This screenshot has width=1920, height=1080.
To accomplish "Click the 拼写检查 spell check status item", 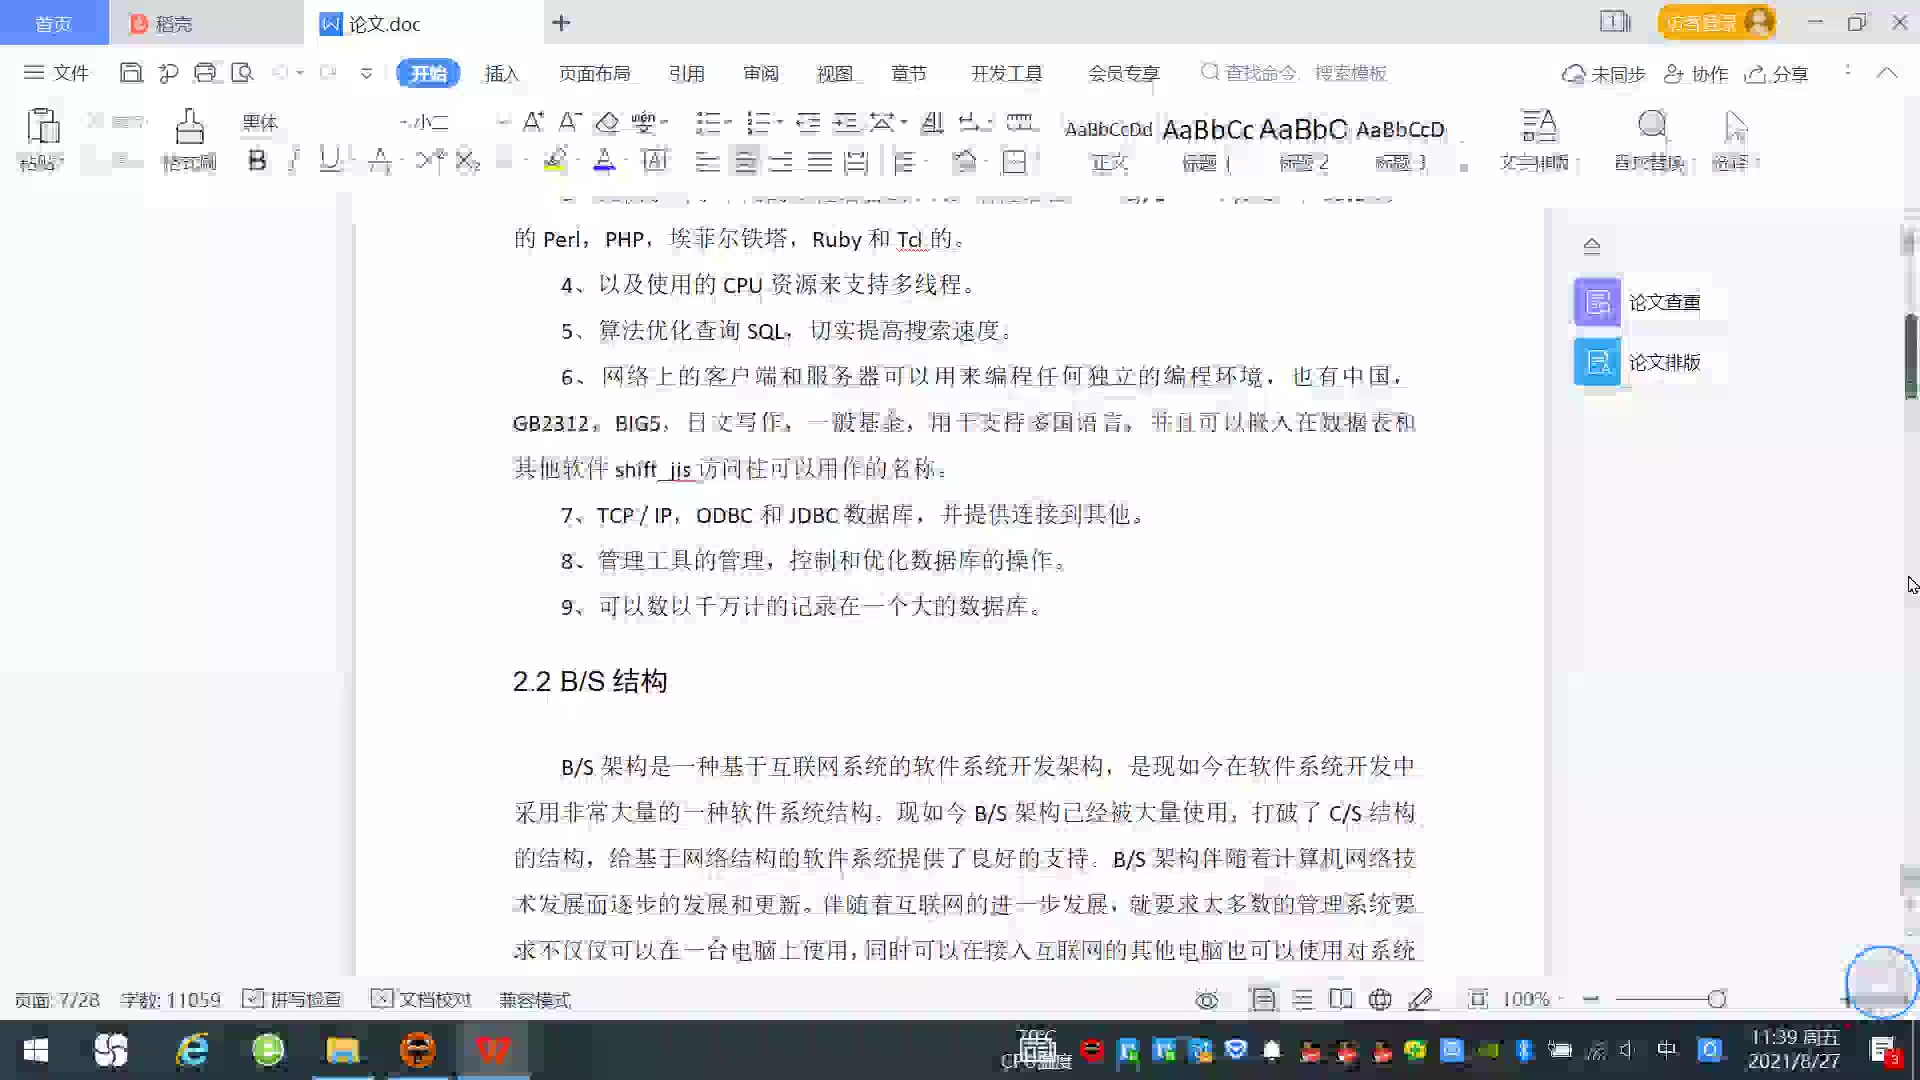I will pyautogui.click(x=292, y=1000).
